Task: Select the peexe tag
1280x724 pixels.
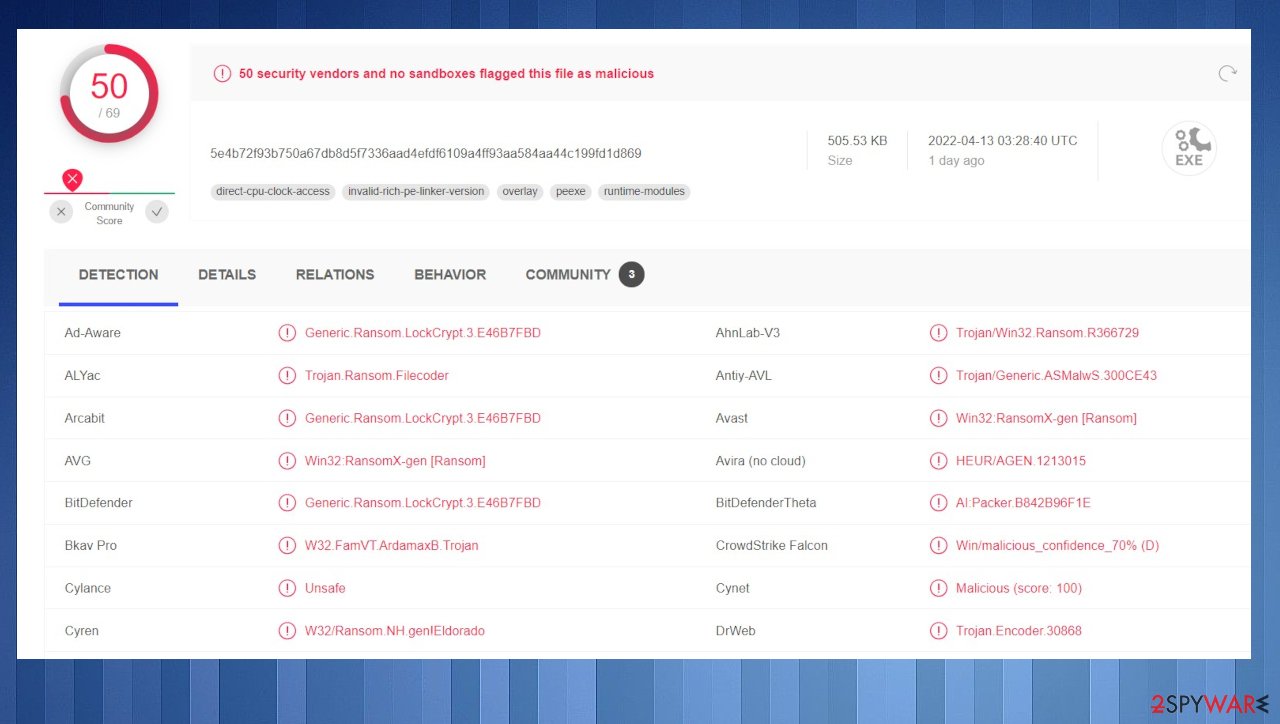Action: point(571,191)
